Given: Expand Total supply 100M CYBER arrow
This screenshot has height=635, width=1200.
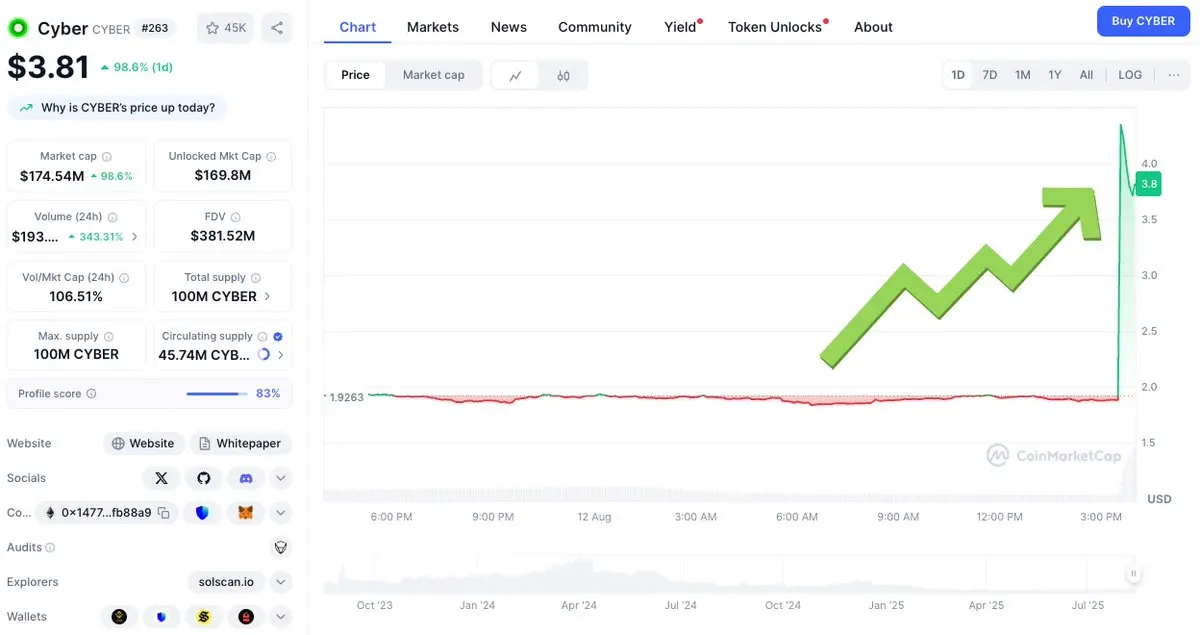Looking at the screenshot, I should tap(267, 297).
